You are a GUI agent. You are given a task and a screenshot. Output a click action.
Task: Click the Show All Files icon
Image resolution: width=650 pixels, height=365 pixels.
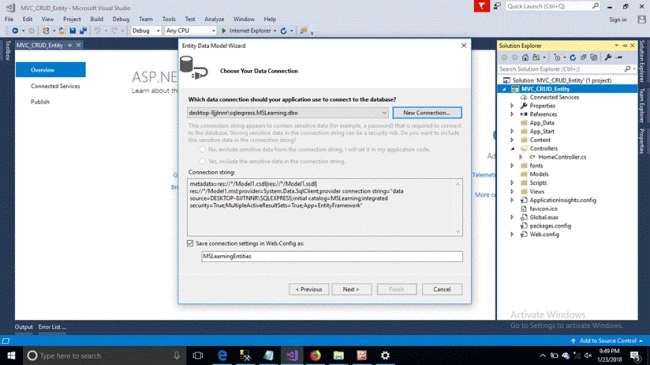click(594, 58)
